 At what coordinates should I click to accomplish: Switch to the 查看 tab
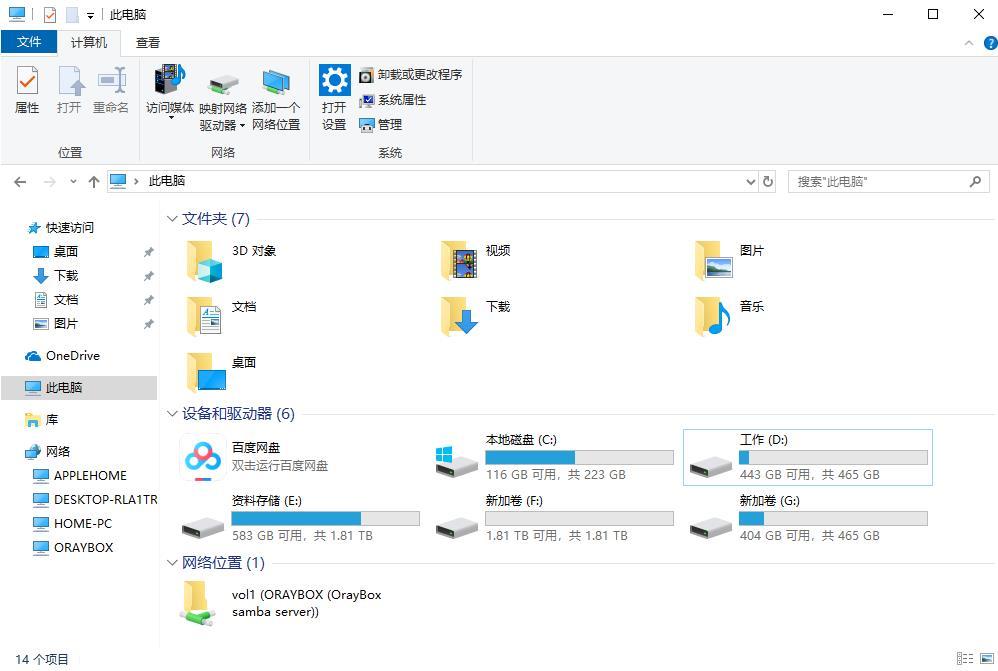tap(147, 42)
